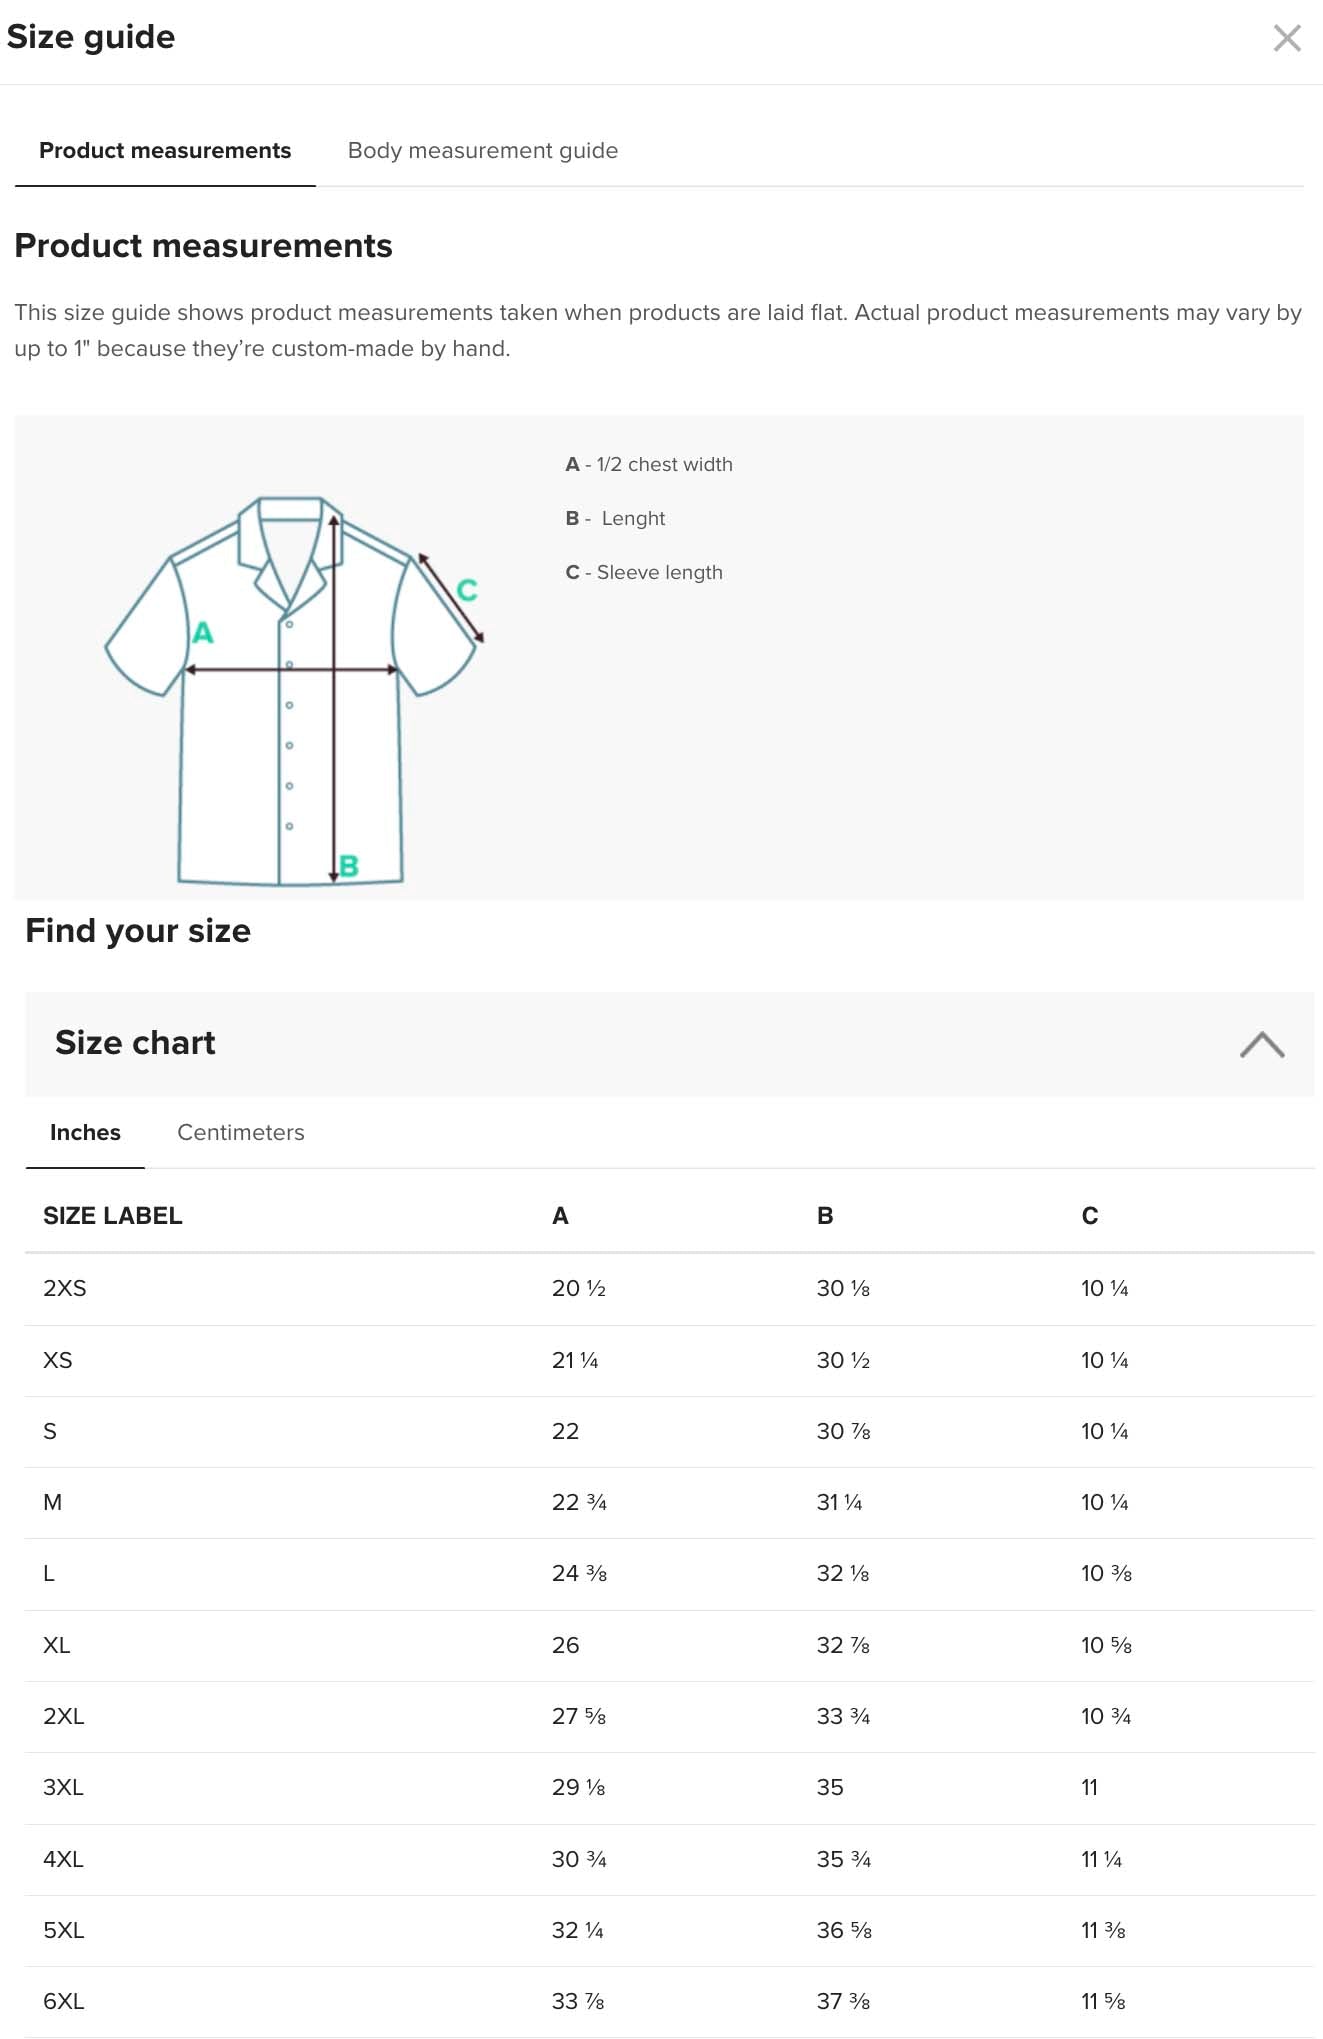
Task: Click the SIZE LABEL column header
Action: (x=112, y=1216)
